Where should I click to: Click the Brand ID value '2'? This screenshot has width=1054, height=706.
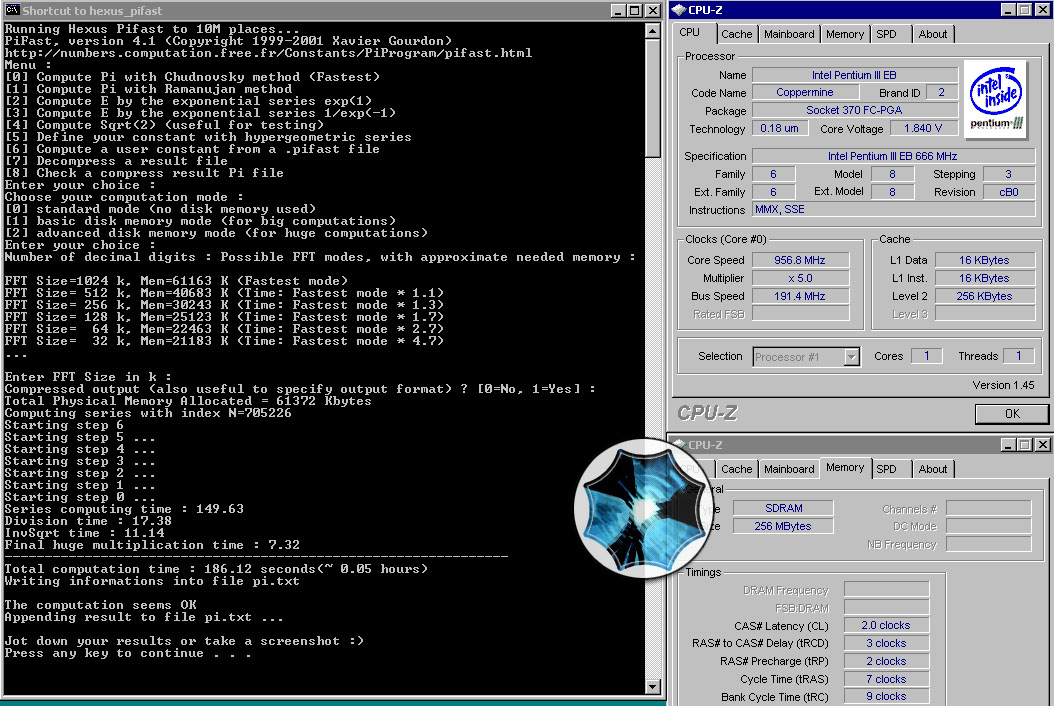click(x=941, y=92)
